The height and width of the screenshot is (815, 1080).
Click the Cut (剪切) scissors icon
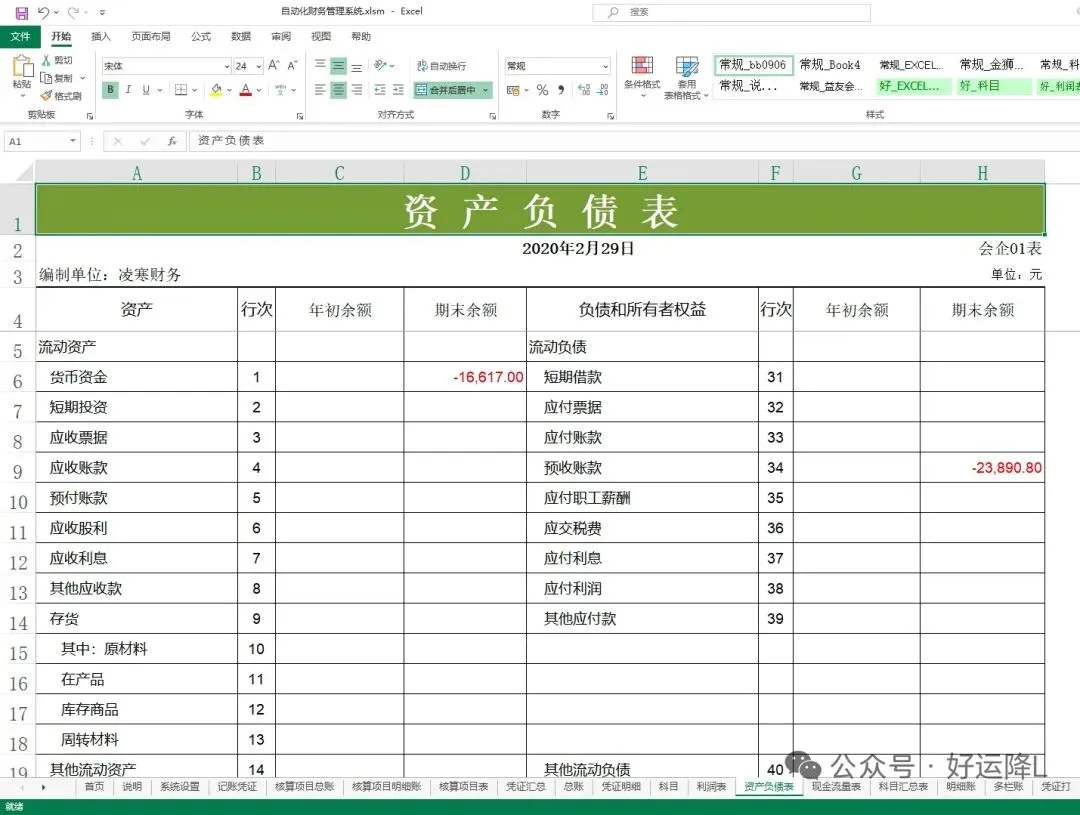coord(46,61)
